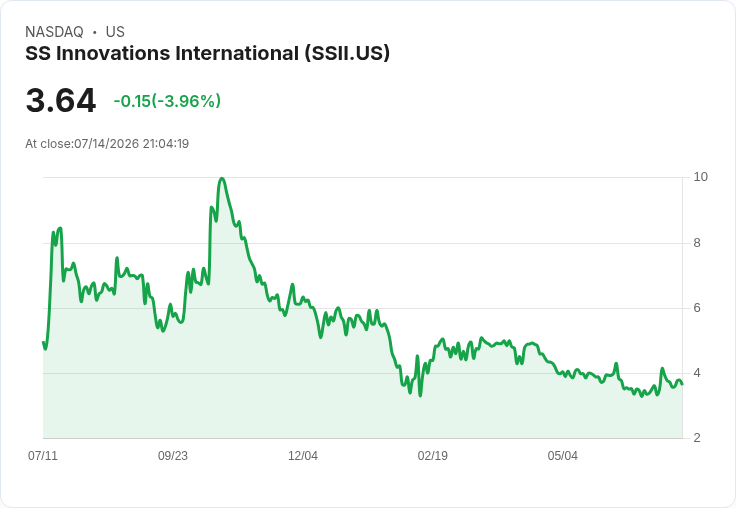Click the 02/19 date axis label

pos(432,456)
